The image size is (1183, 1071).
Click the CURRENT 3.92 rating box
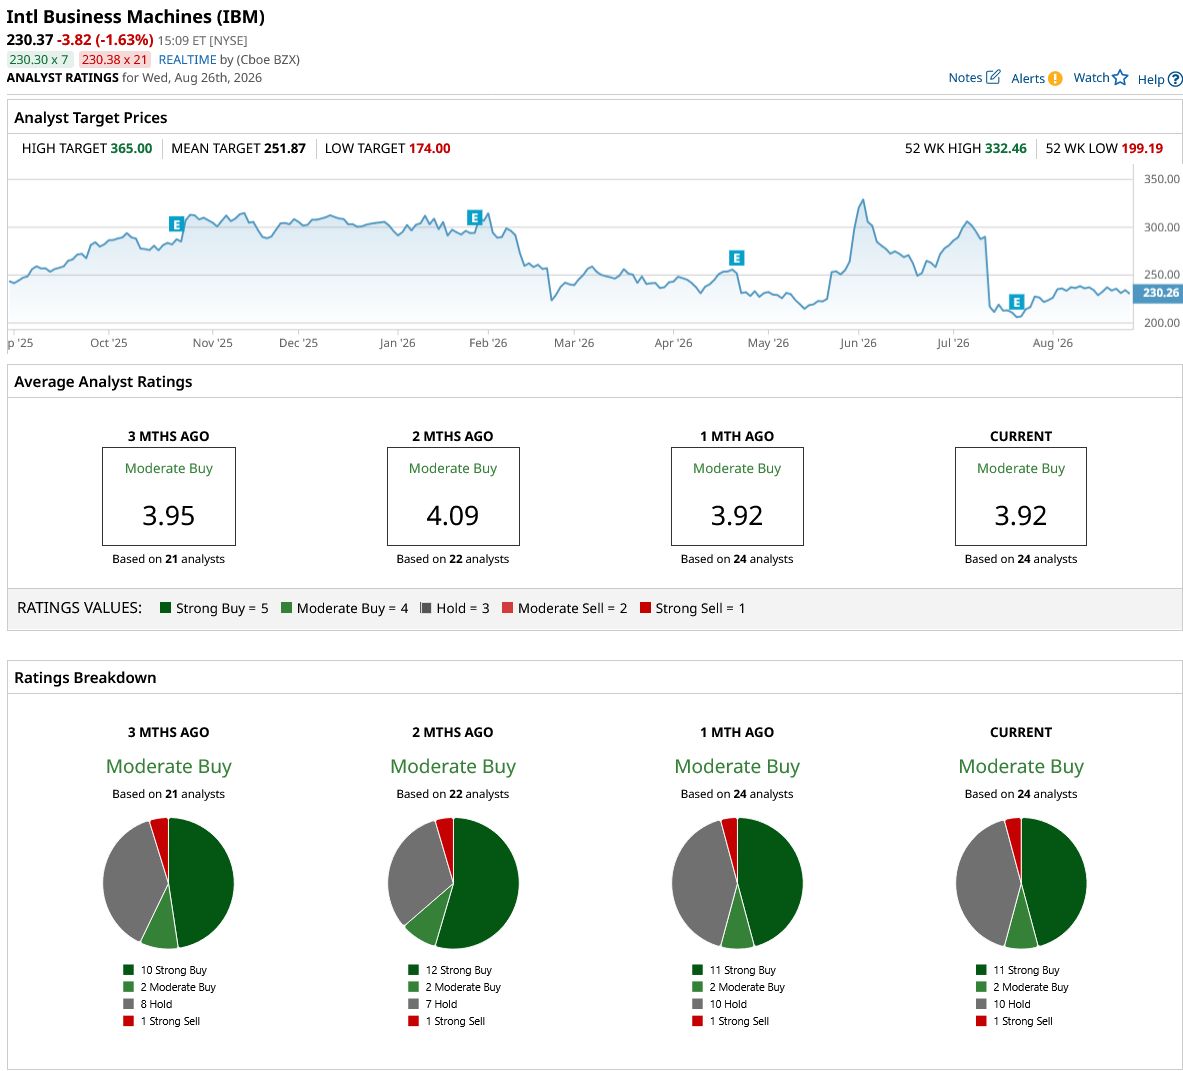tap(1021, 496)
